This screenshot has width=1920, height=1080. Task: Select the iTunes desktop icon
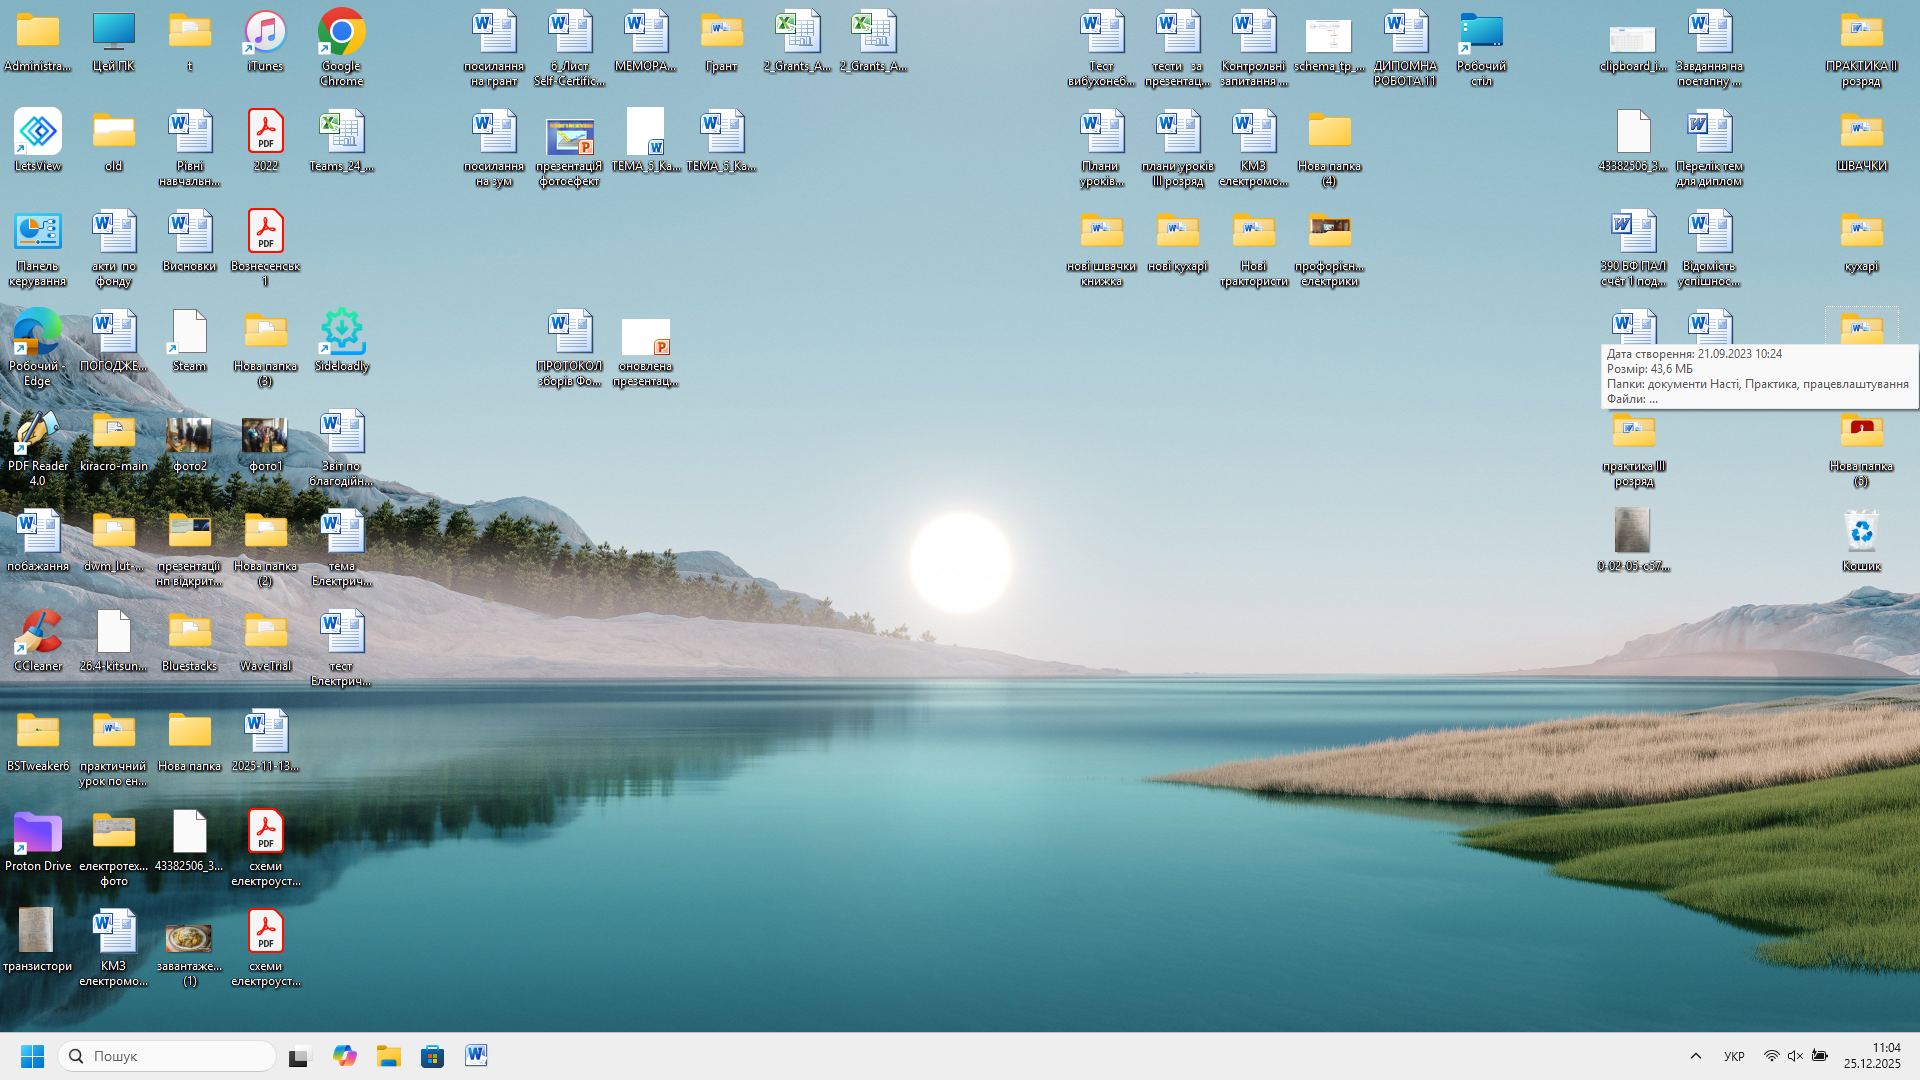coord(265,34)
